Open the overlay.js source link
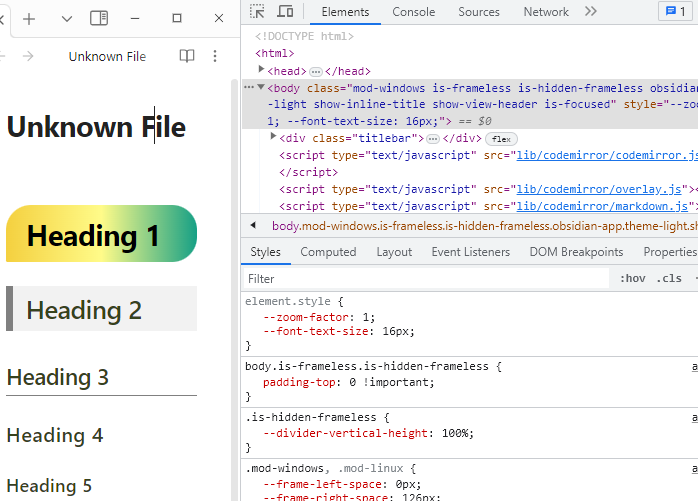The width and height of the screenshot is (698, 501). 599,189
